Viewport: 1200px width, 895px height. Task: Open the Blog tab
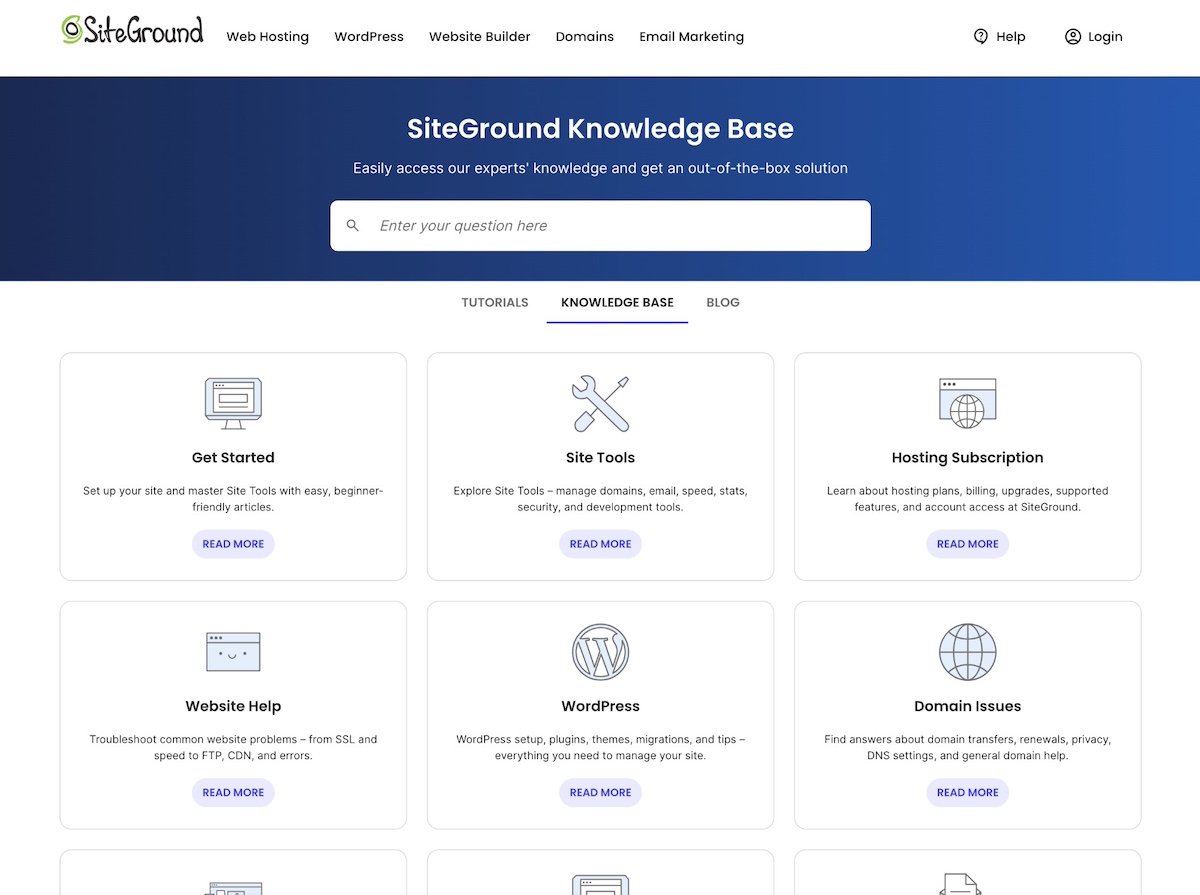pos(722,302)
